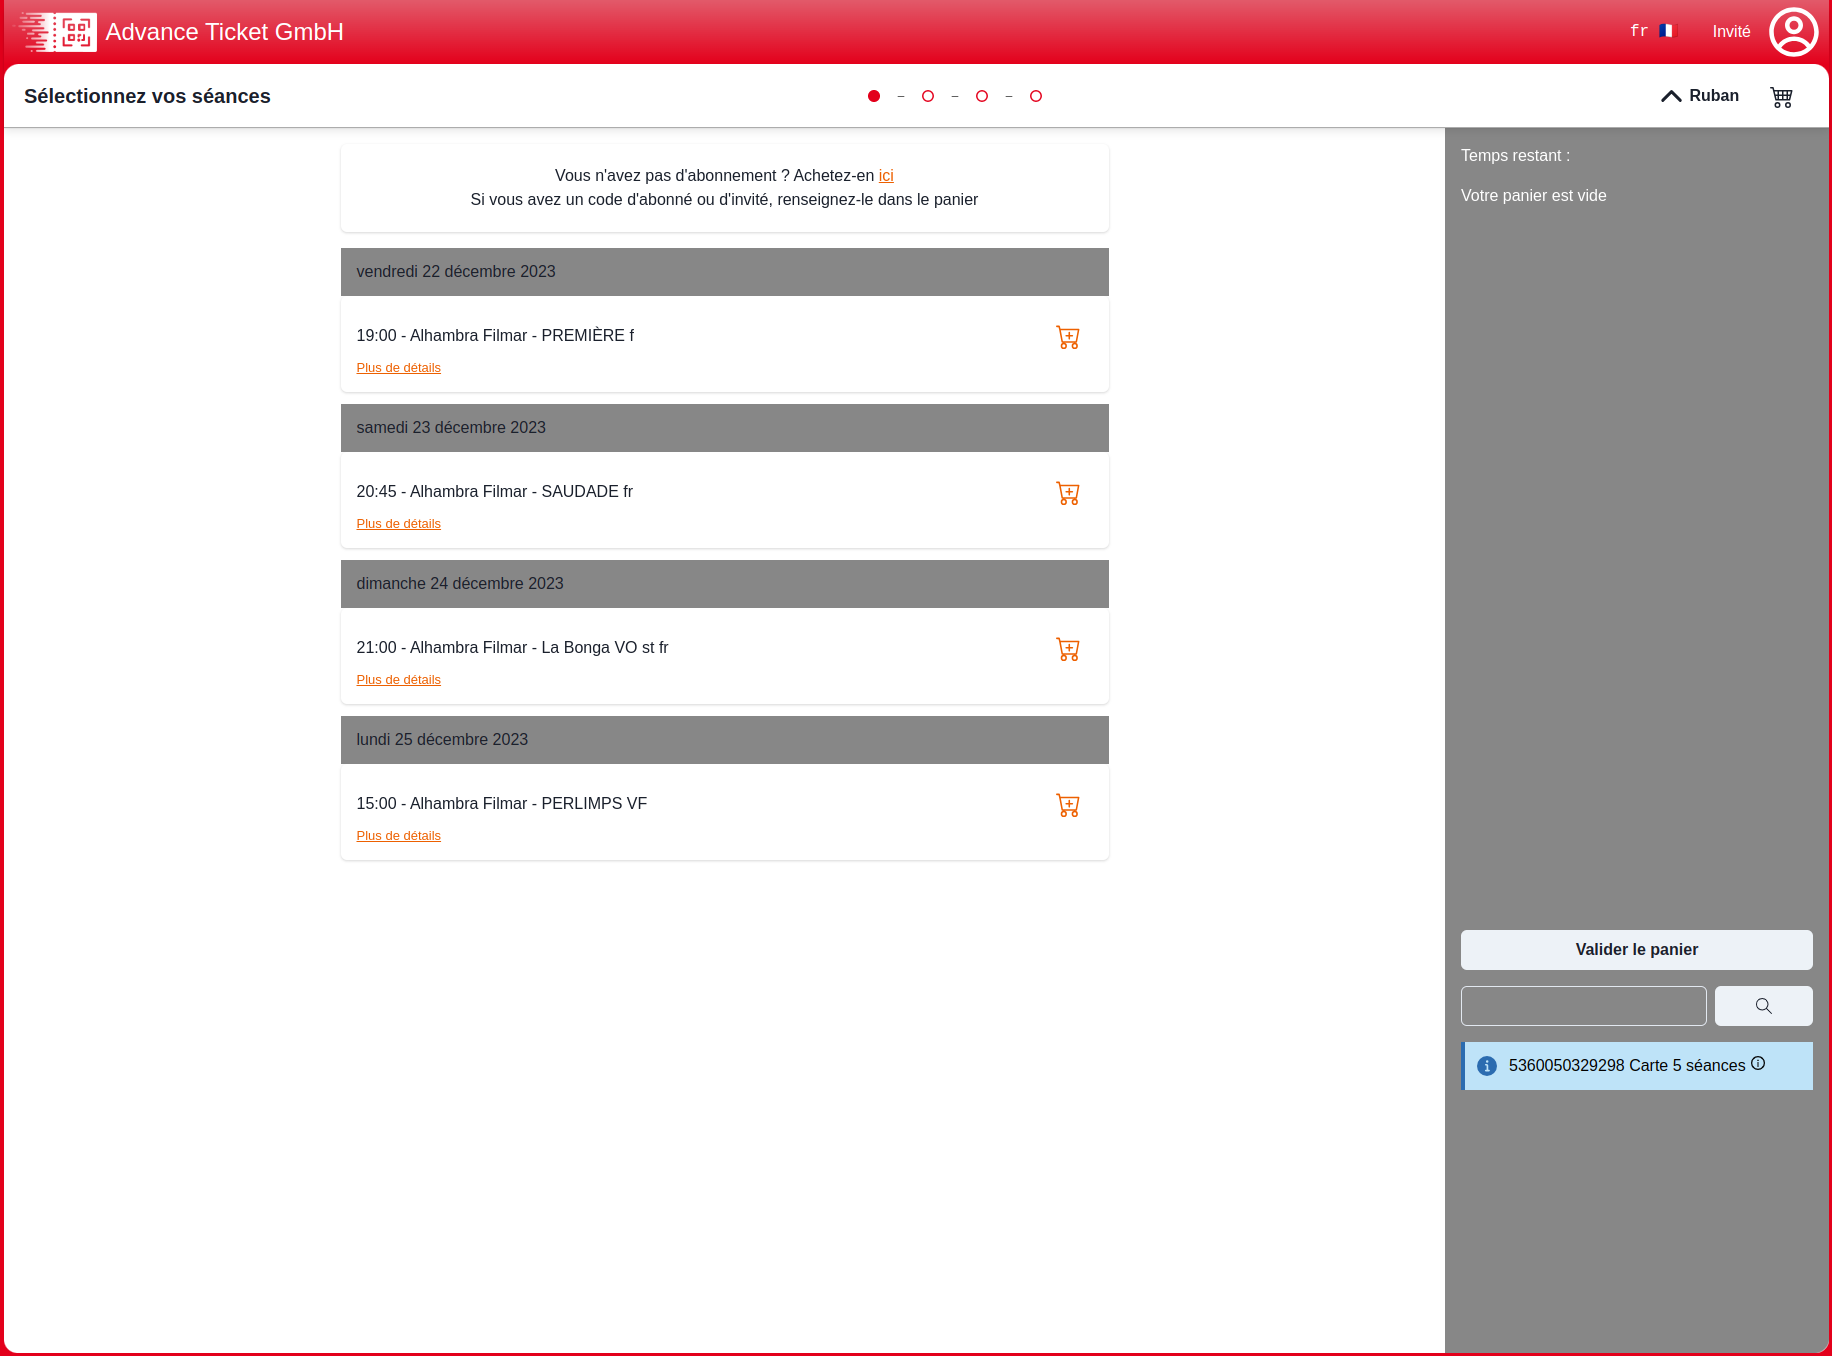Select the first progress step dot

[x=874, y=96]
